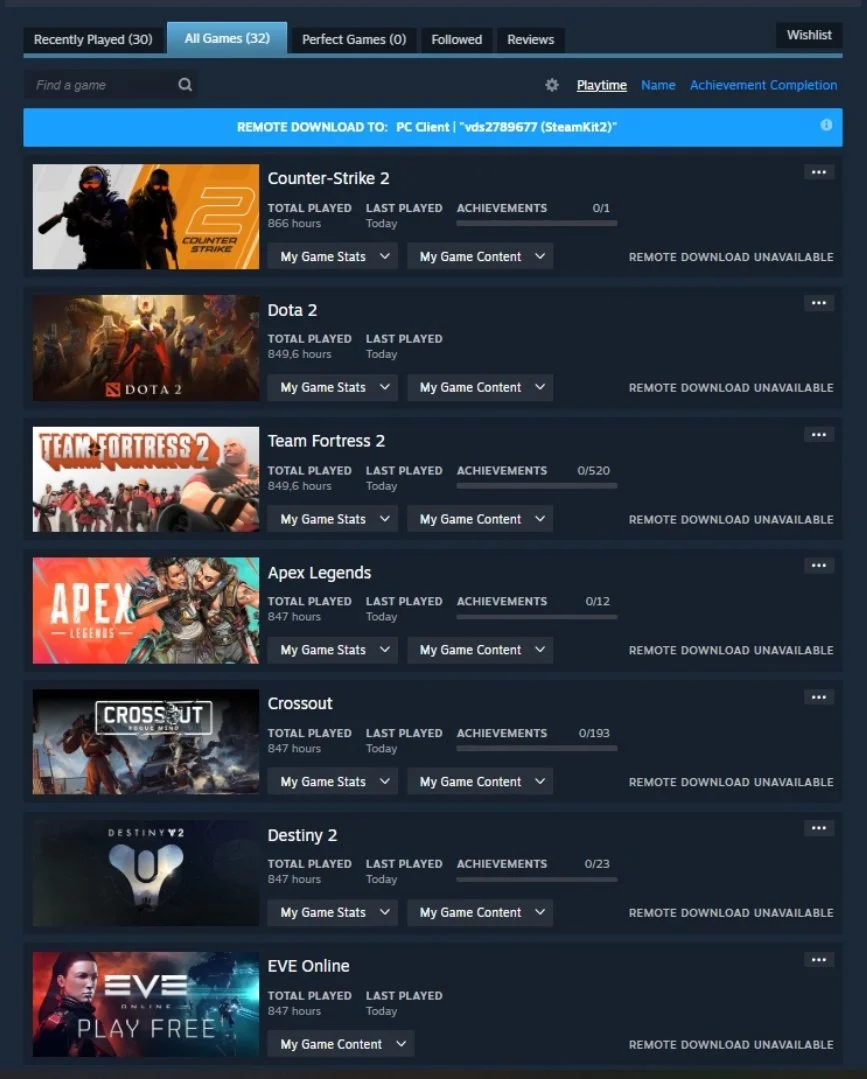The image size is (867, 1079).
Task: Open the Dota 2 title link
Action: (x=292, y=310)
